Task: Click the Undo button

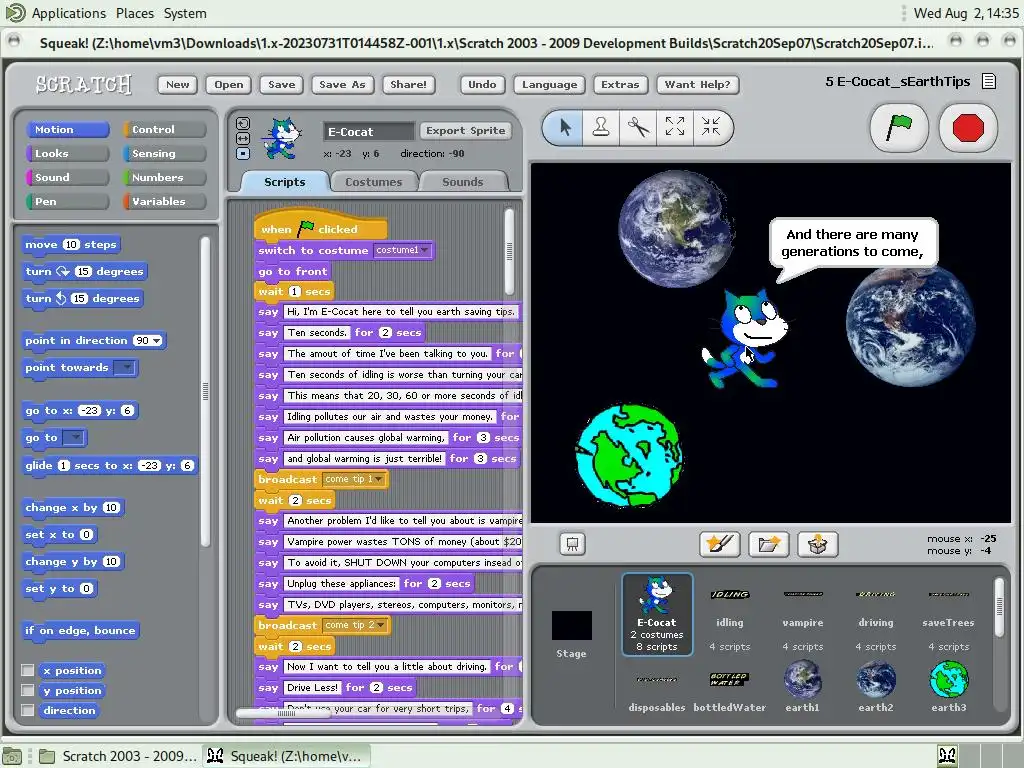Action: pyautogui.click(x=482, y=84)
